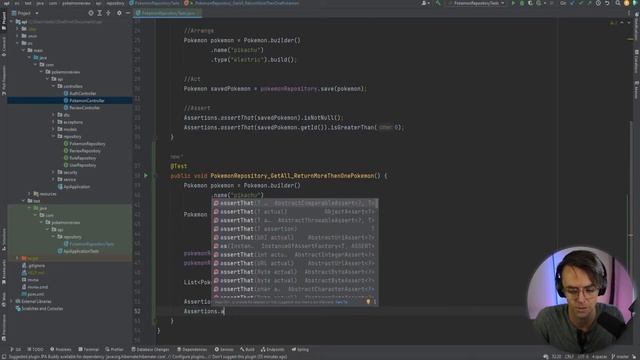Open RoleRepository in project tree

[x=80, y=158]
